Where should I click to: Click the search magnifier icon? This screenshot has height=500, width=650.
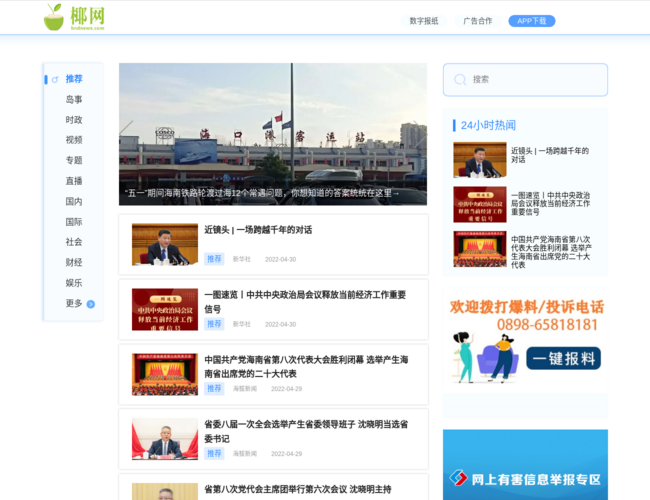460,79
